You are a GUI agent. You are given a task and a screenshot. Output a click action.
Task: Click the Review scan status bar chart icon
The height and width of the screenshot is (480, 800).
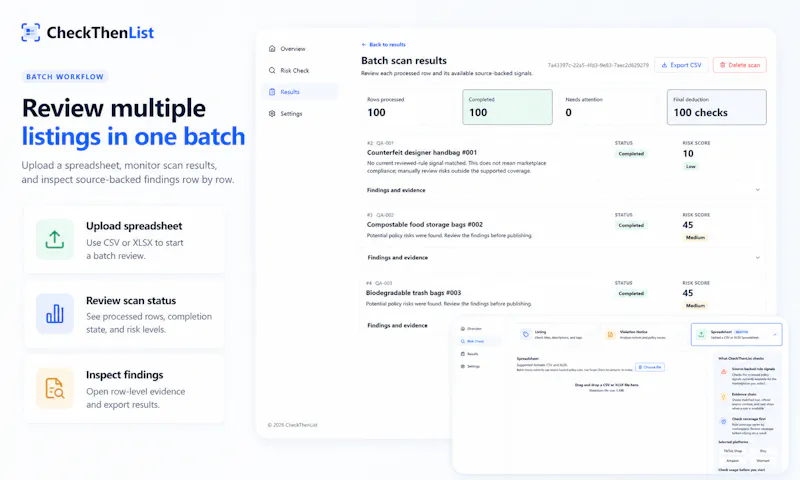tap(55, 314)
